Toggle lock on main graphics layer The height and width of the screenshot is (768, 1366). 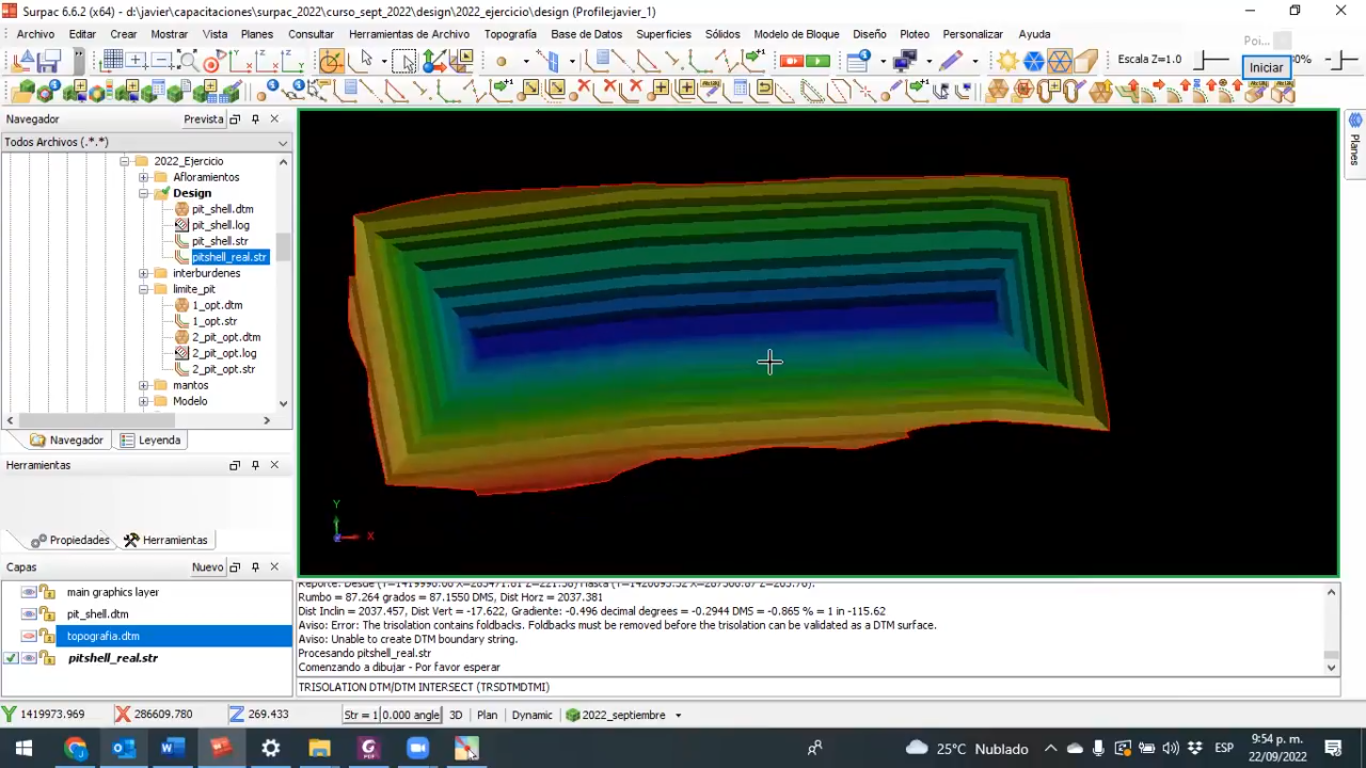click(x=46, y=592)
